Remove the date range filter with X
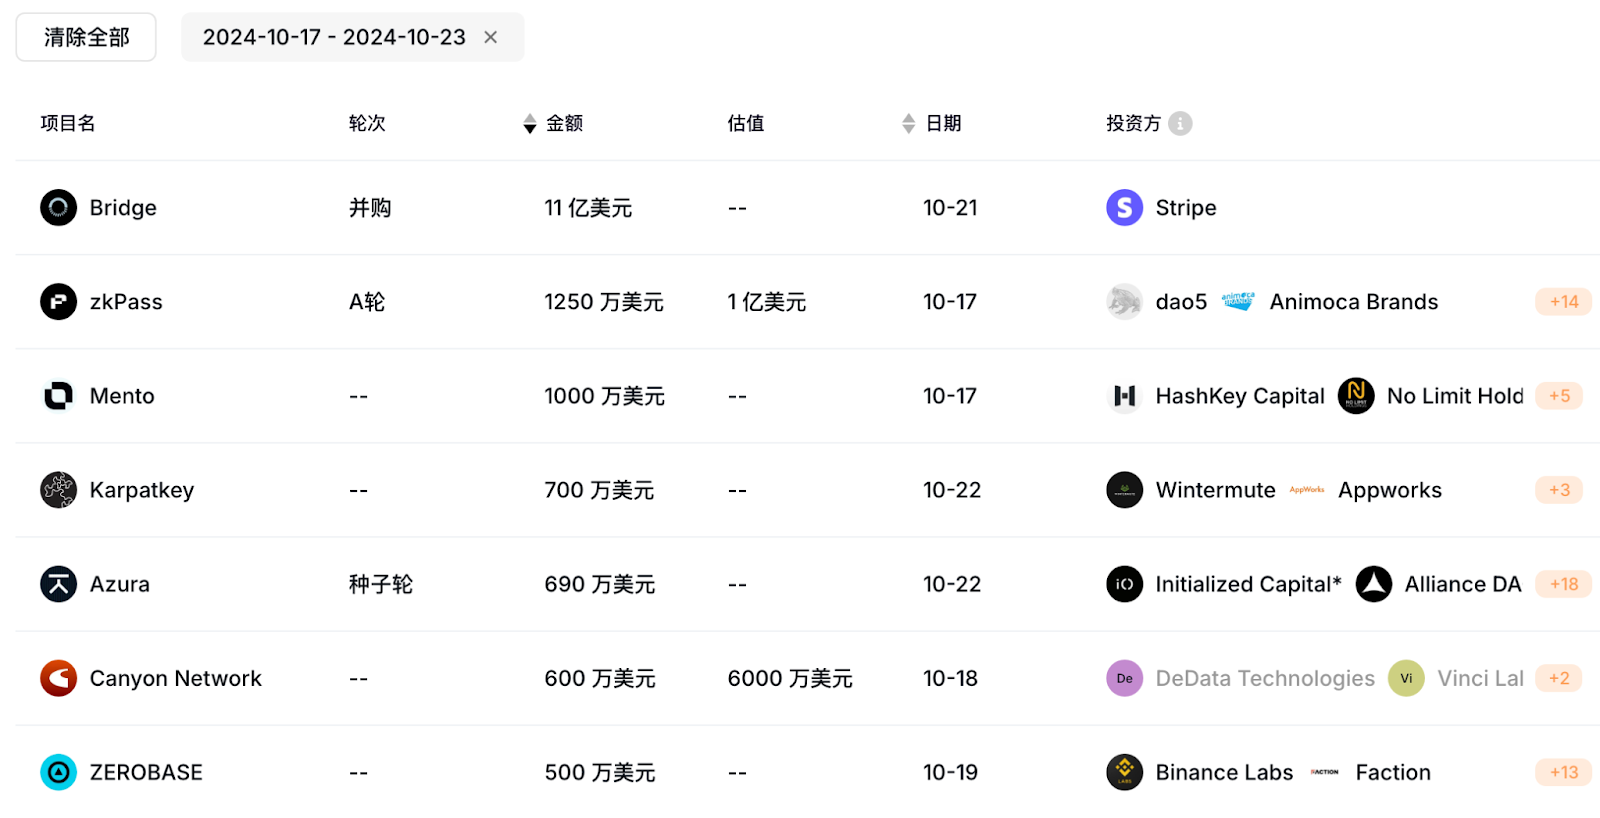 click(x=490, y=37)
